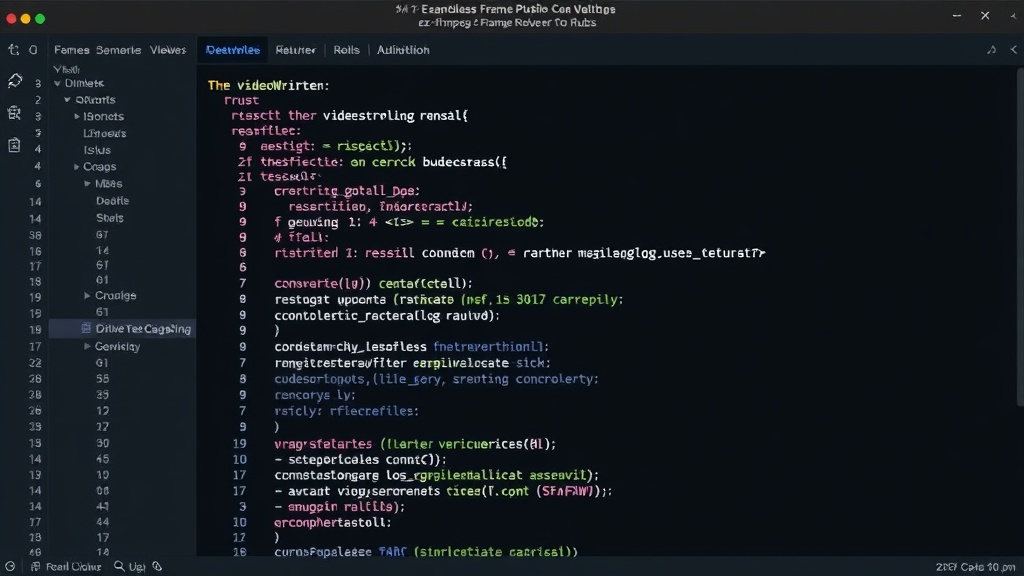Collapse the 'Dimletk' tree node

[57, 84]
